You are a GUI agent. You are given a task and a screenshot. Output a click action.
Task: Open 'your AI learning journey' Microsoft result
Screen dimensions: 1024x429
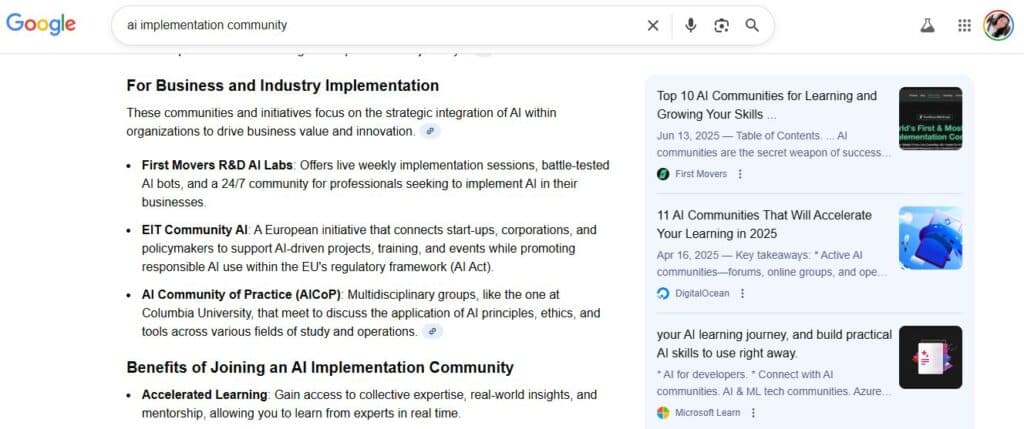click(774, 344)
